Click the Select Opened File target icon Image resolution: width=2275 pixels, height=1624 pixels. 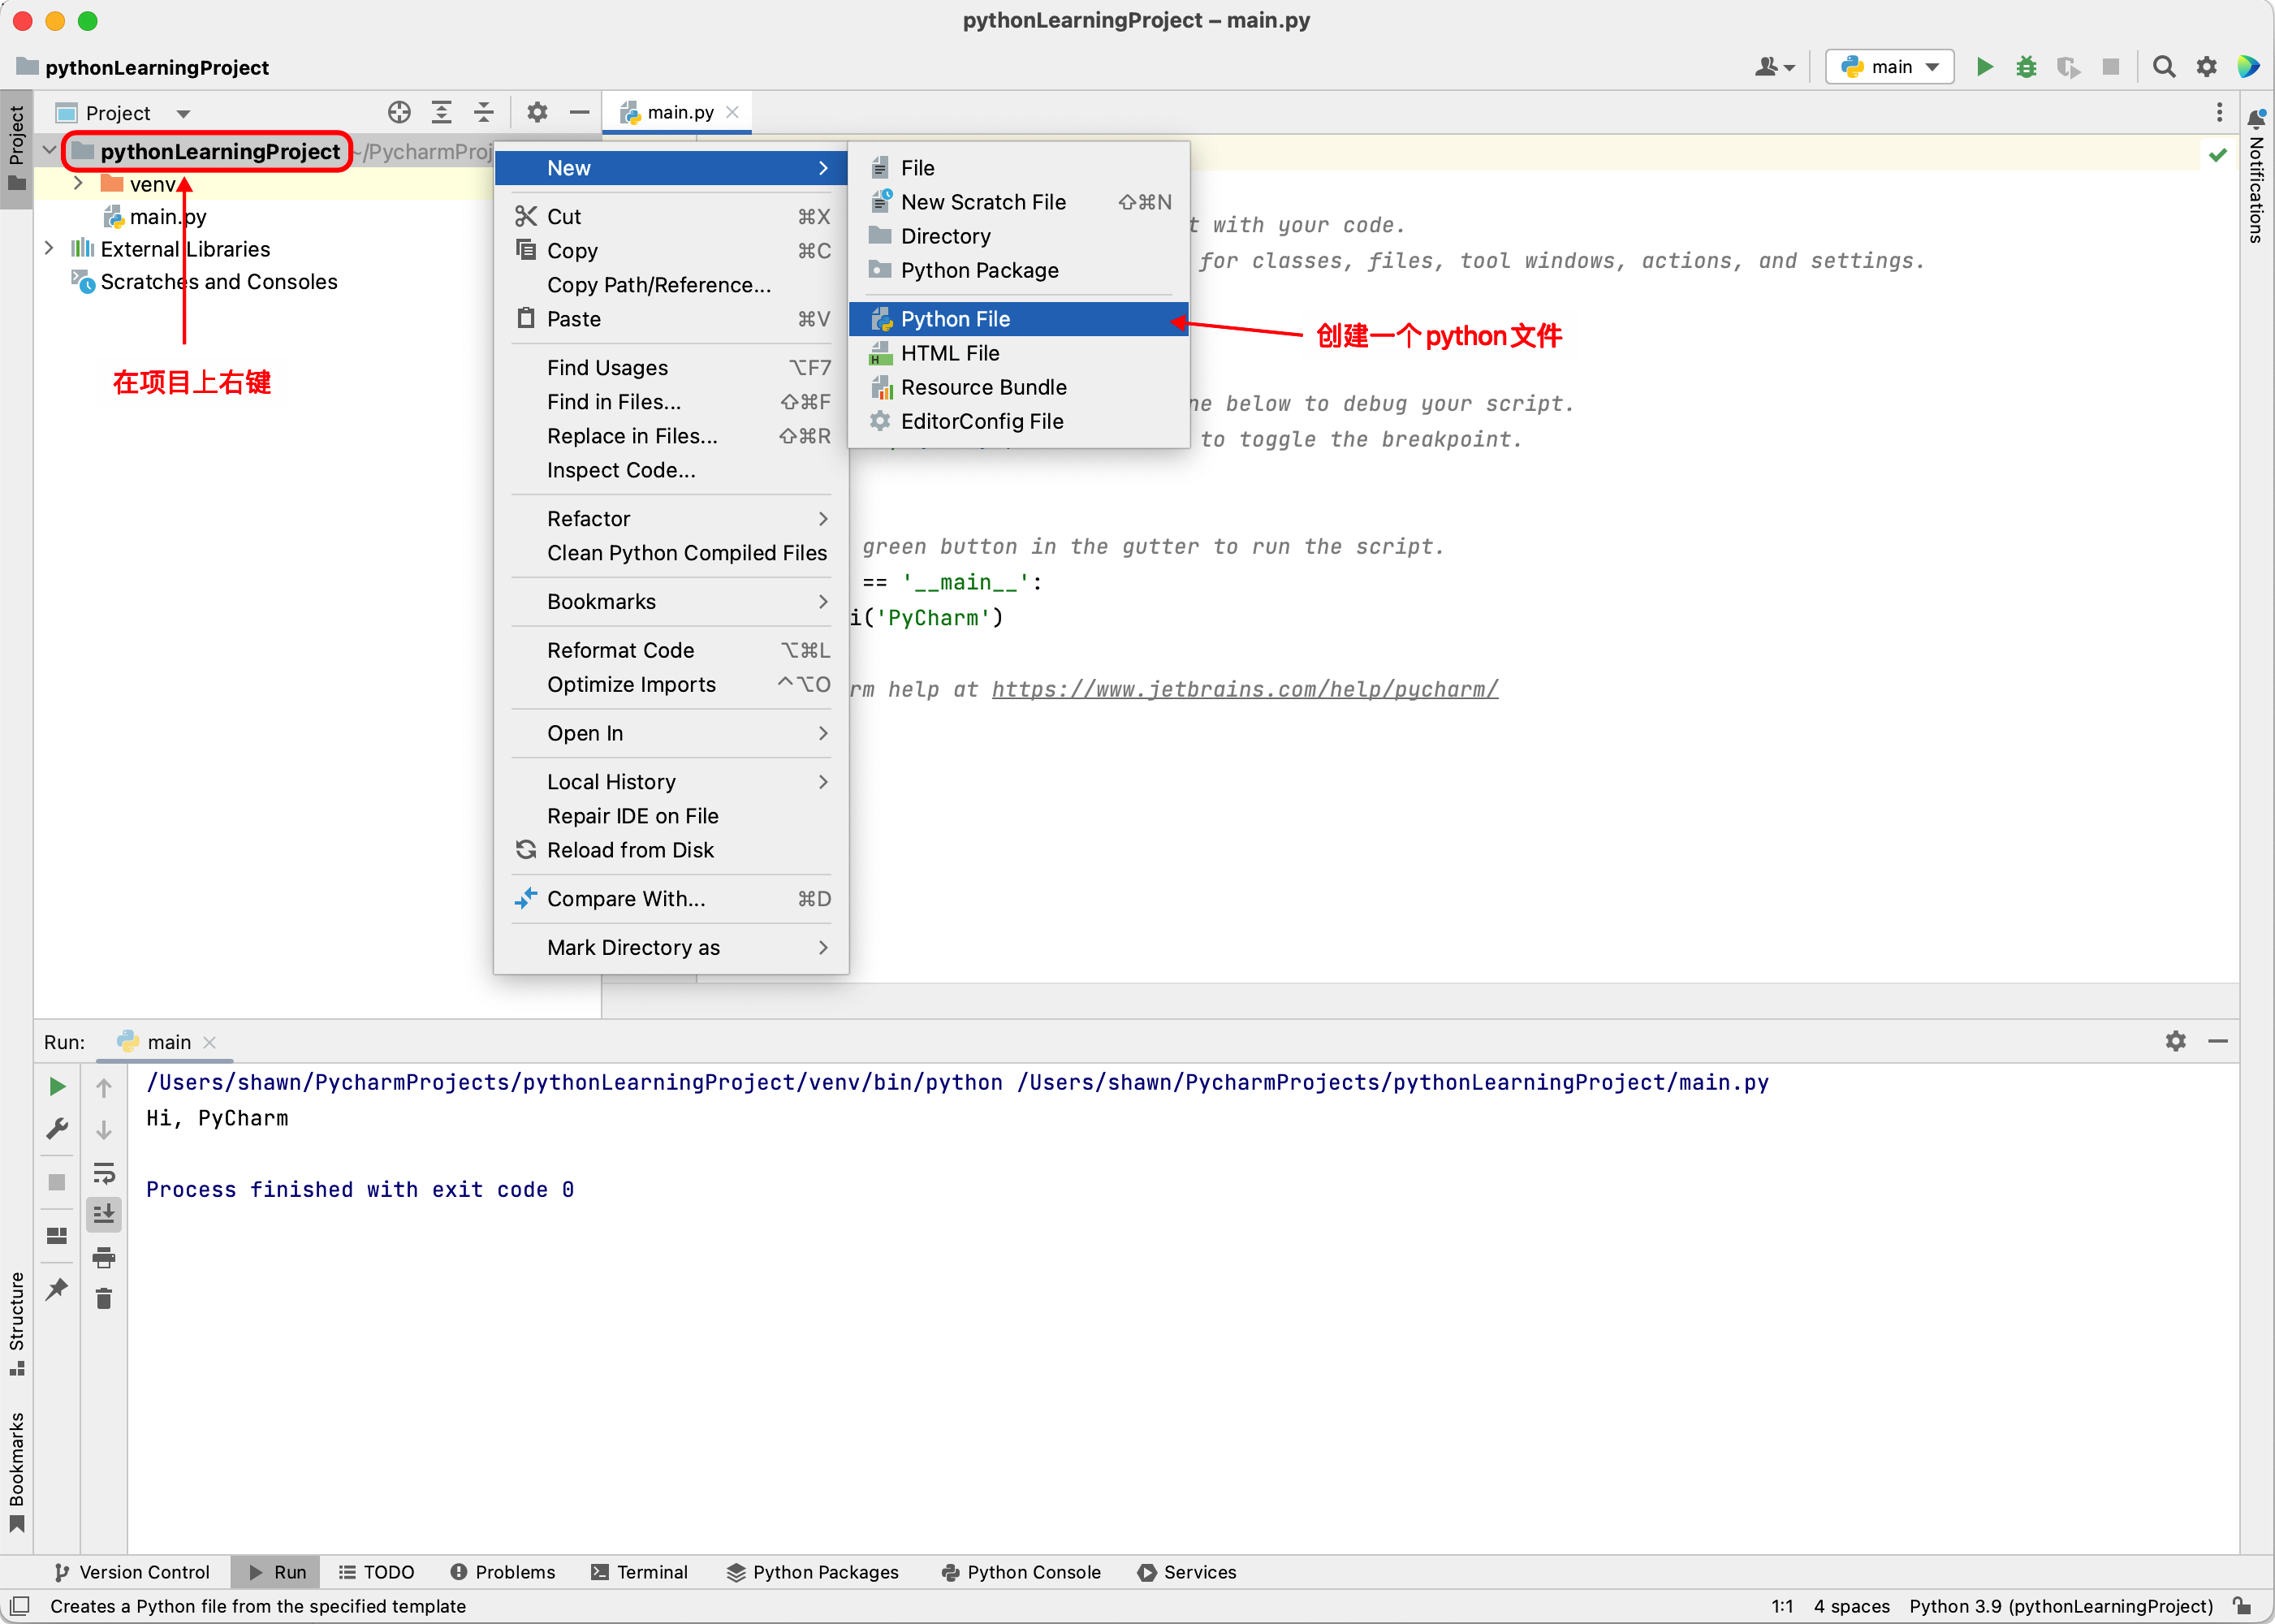[399, 112]
